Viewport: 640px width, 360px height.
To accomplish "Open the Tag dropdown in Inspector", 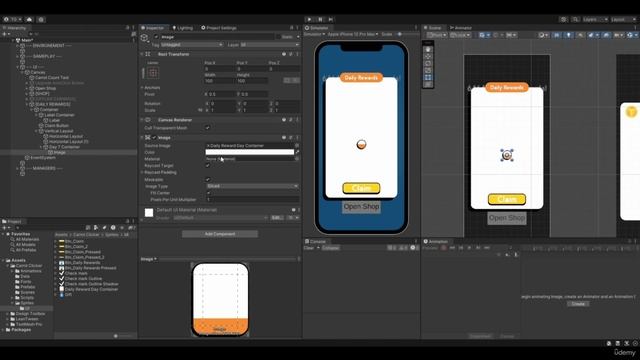I will [x=192, y=44].
